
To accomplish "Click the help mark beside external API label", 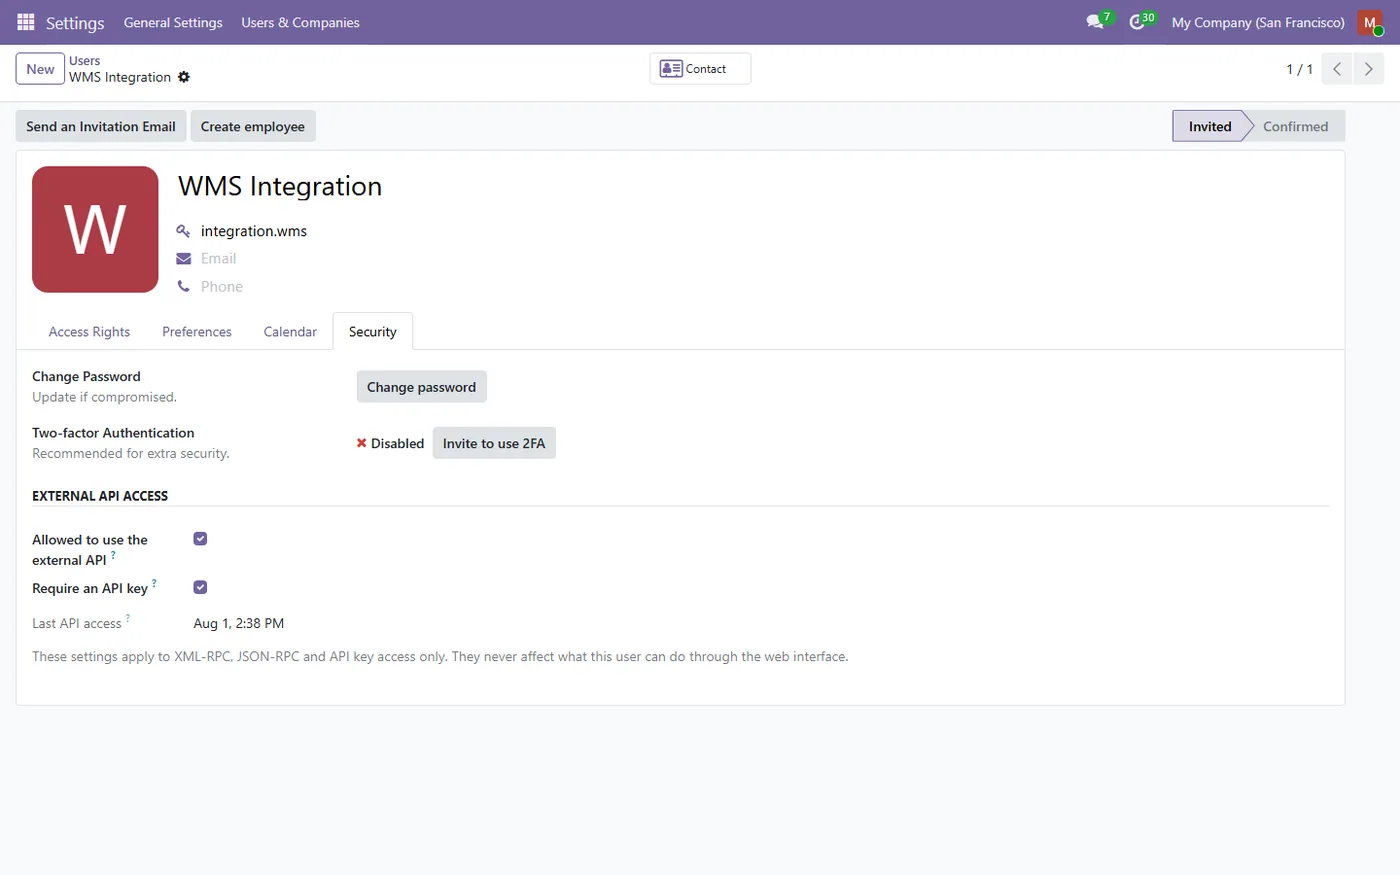I will pyautogui.click(x=113, y=555).
